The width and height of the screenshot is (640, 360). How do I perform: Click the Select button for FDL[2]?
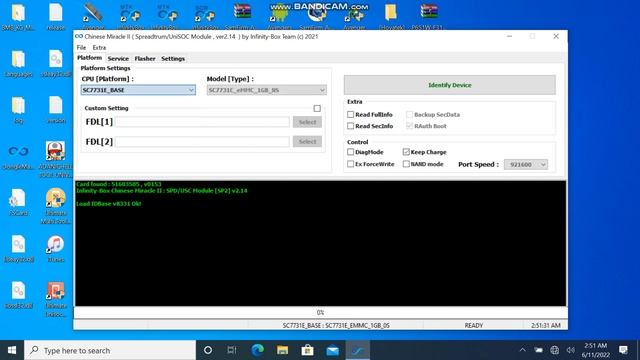307,141
